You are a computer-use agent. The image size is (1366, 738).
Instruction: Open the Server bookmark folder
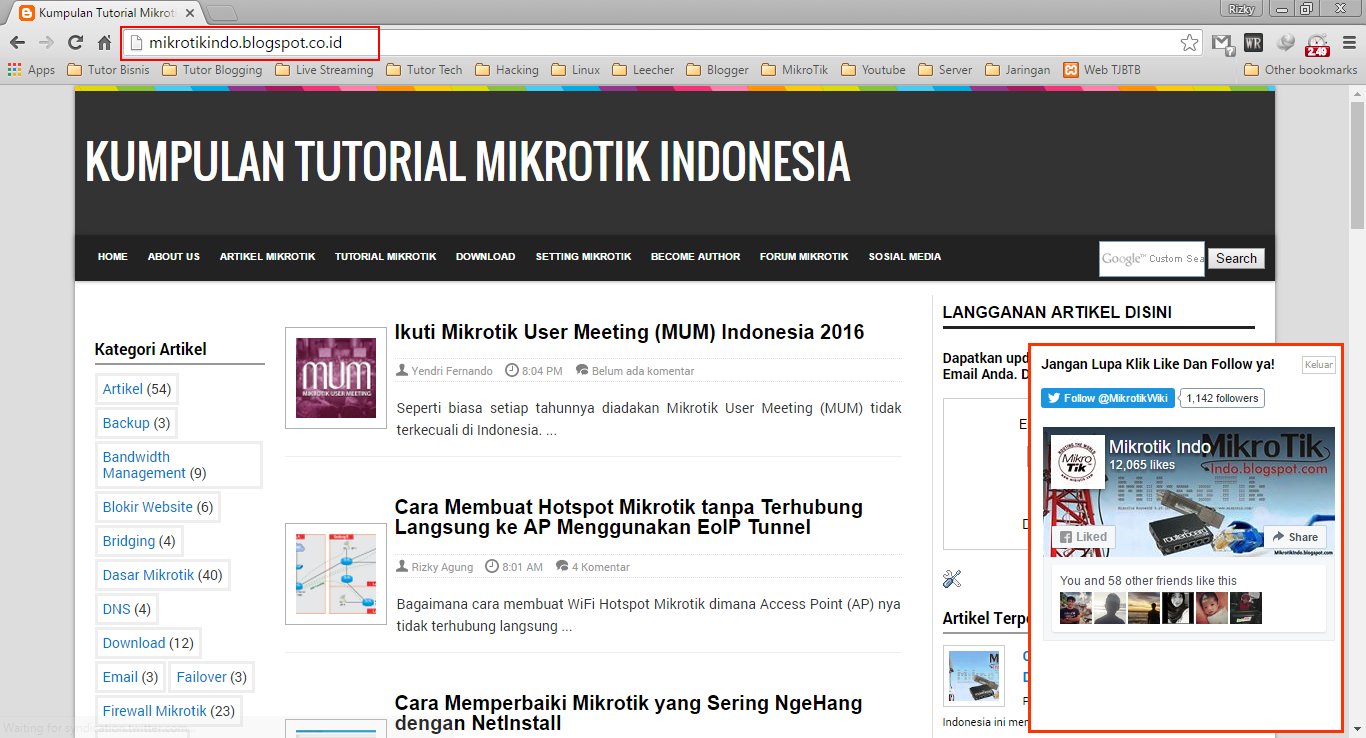tap(945, 70)
